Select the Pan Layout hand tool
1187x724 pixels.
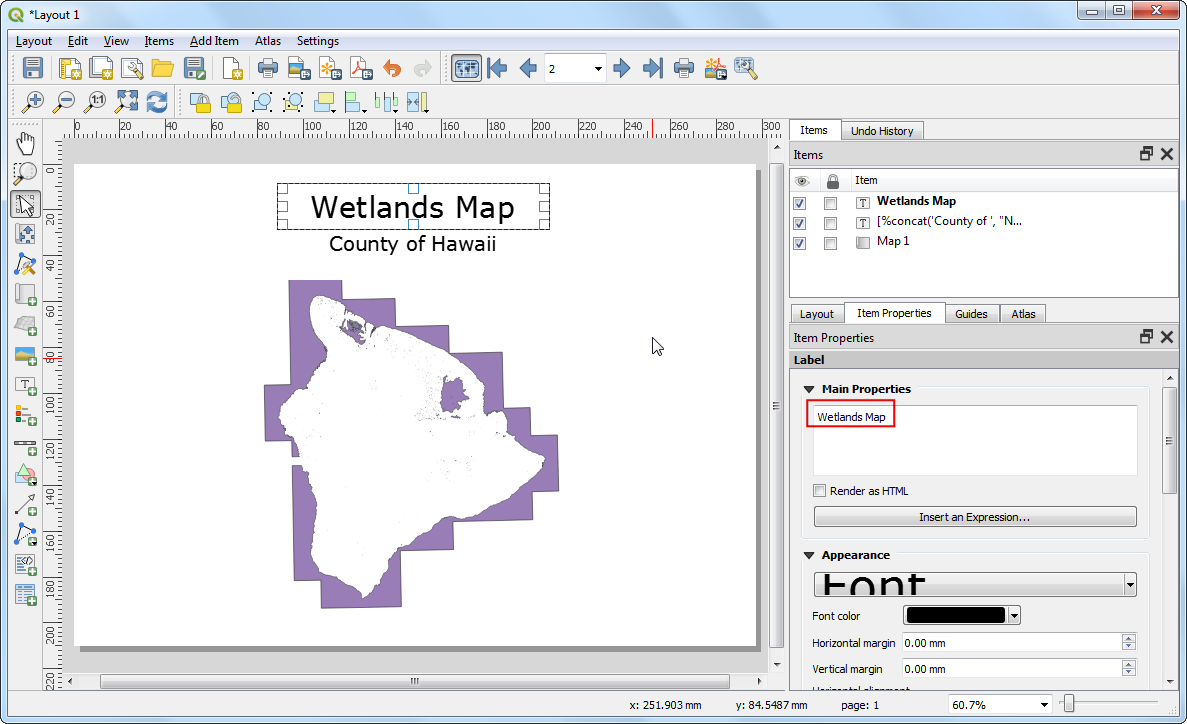(26, 143)
